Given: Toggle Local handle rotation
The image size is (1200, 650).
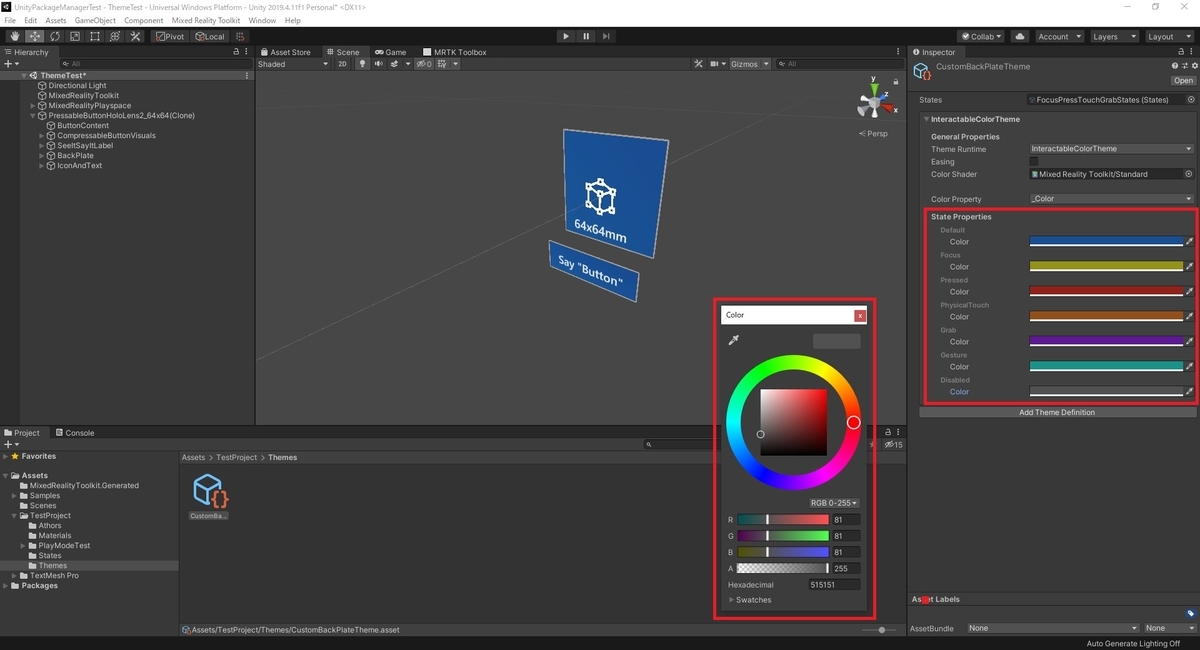Looking at the screenshot, I should 209,36.
